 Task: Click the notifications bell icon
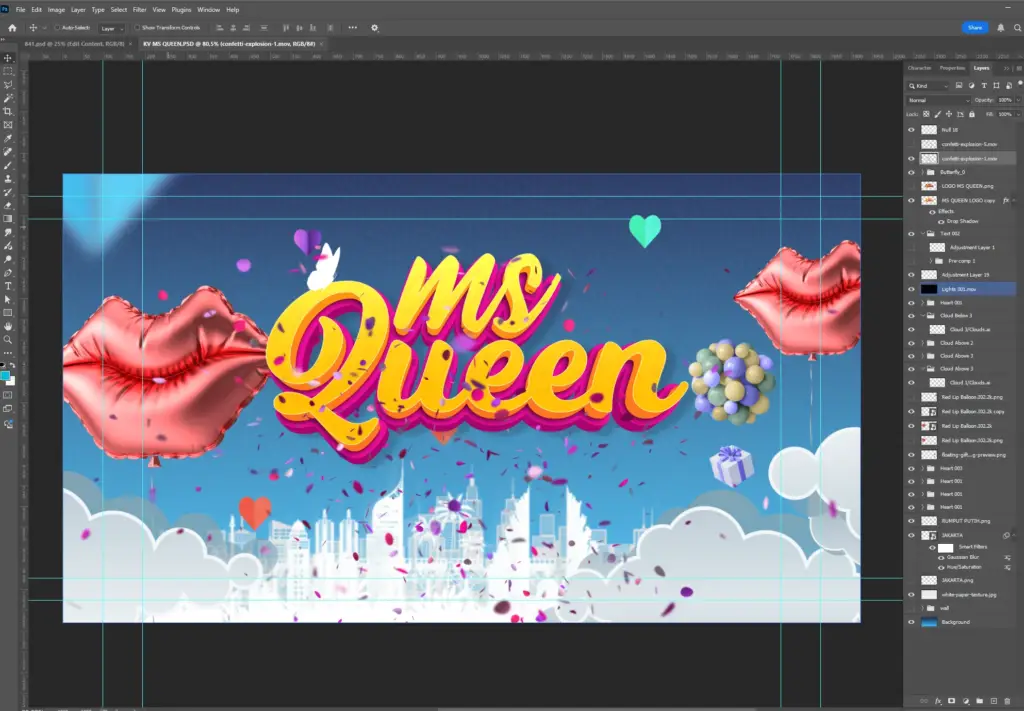pyautogui.click(x=1001, y=28)
